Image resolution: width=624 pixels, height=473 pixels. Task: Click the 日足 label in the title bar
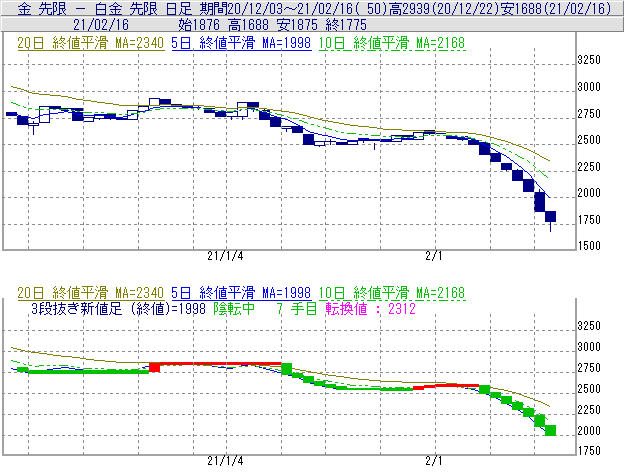click(179, 9)
